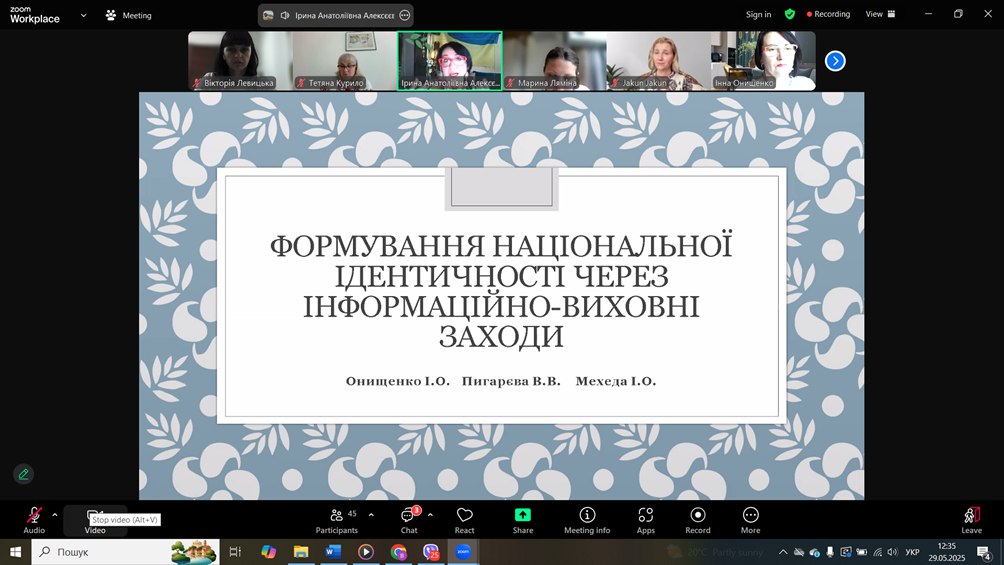Open the Windows Start menu
This screenshot has width=1004, height=565.
[15, 552]
